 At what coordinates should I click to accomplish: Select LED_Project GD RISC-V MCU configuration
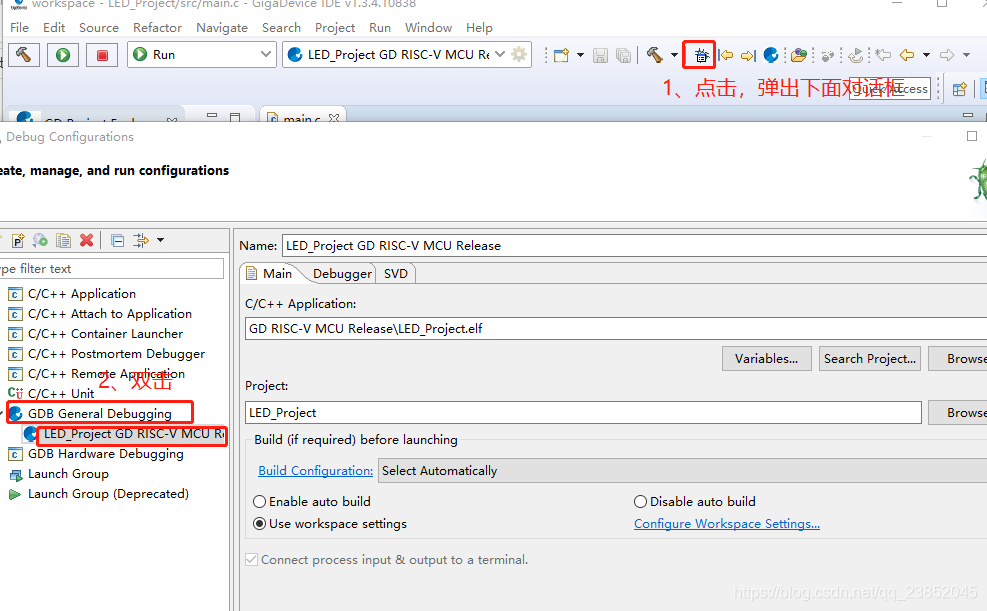[133, 434]
